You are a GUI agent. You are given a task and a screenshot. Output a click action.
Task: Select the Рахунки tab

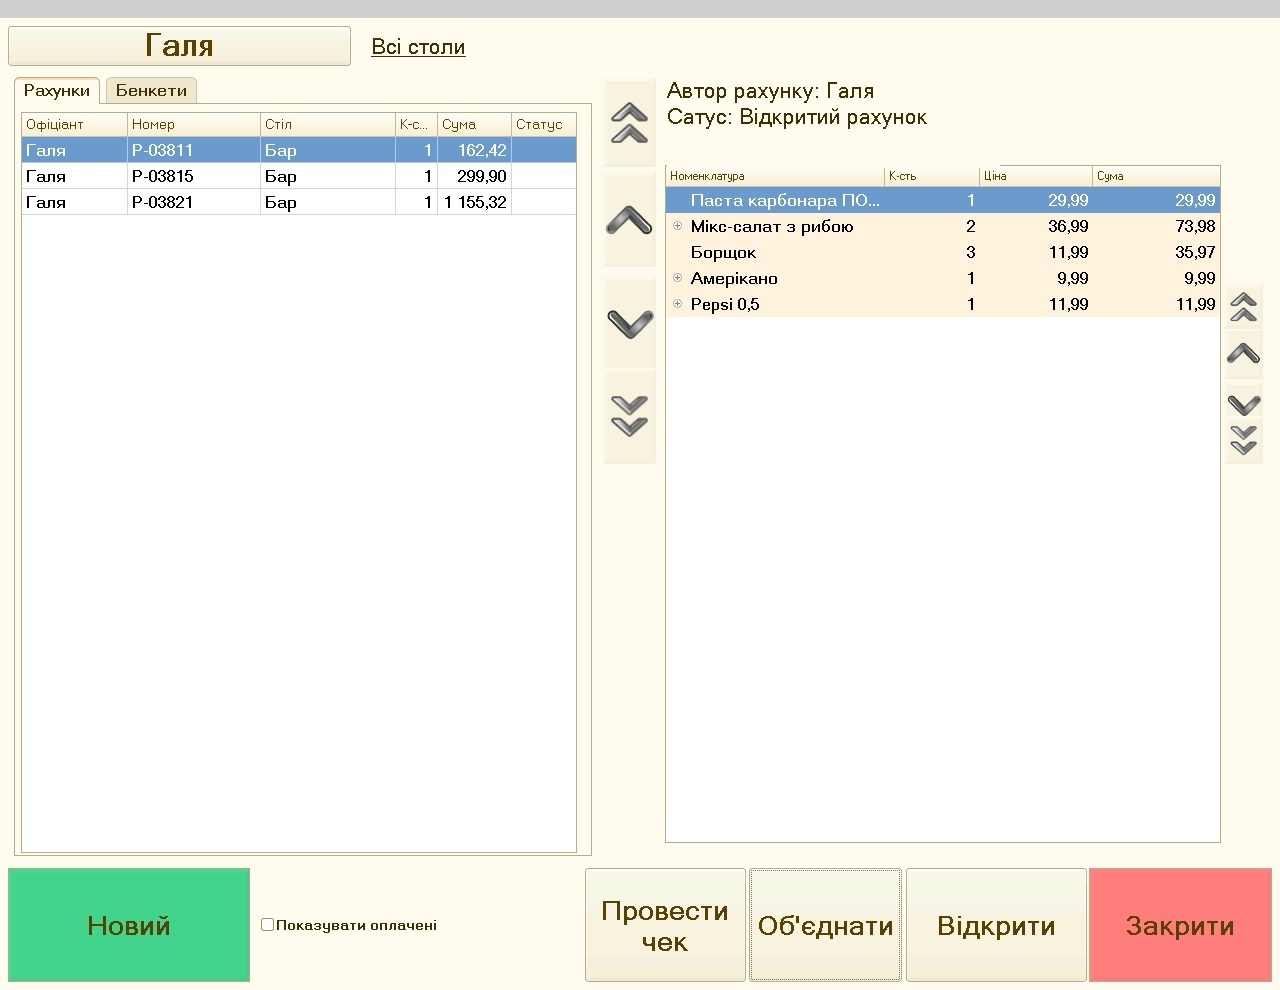(57, 91)
